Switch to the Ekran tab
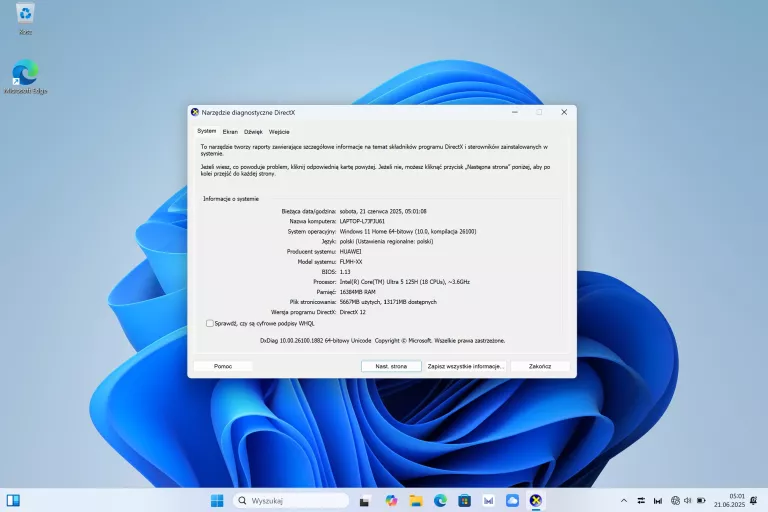The image size is (768, 512). coord(230,132)
